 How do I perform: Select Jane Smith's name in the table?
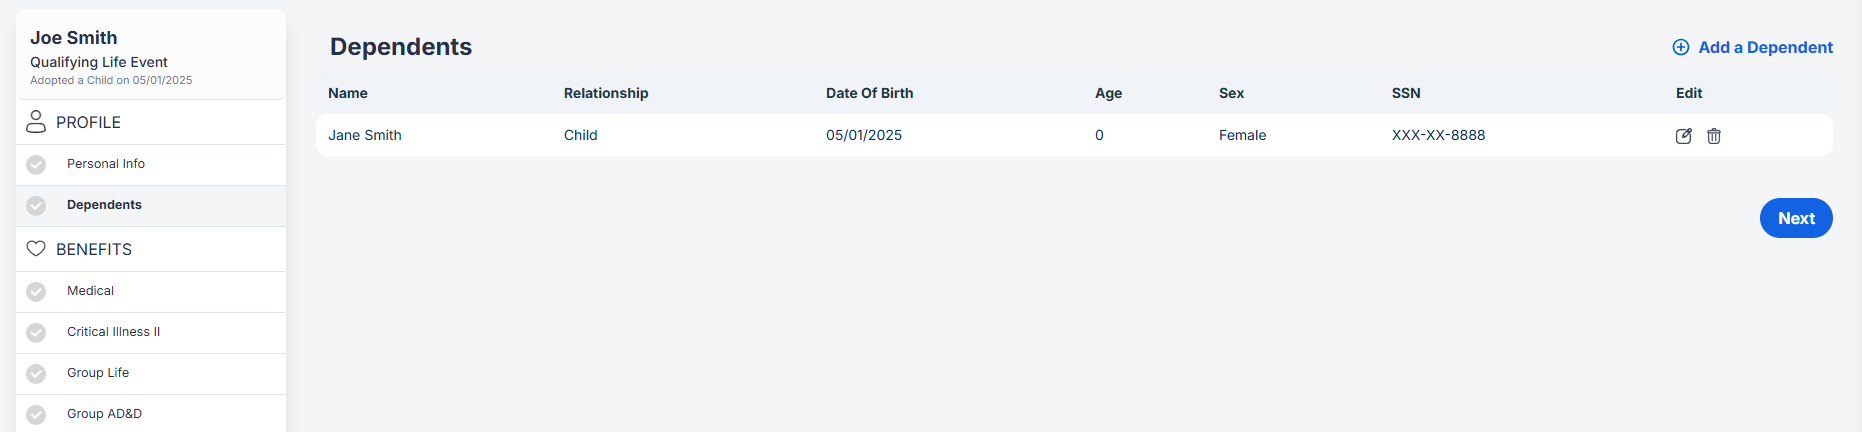point(365,135)
